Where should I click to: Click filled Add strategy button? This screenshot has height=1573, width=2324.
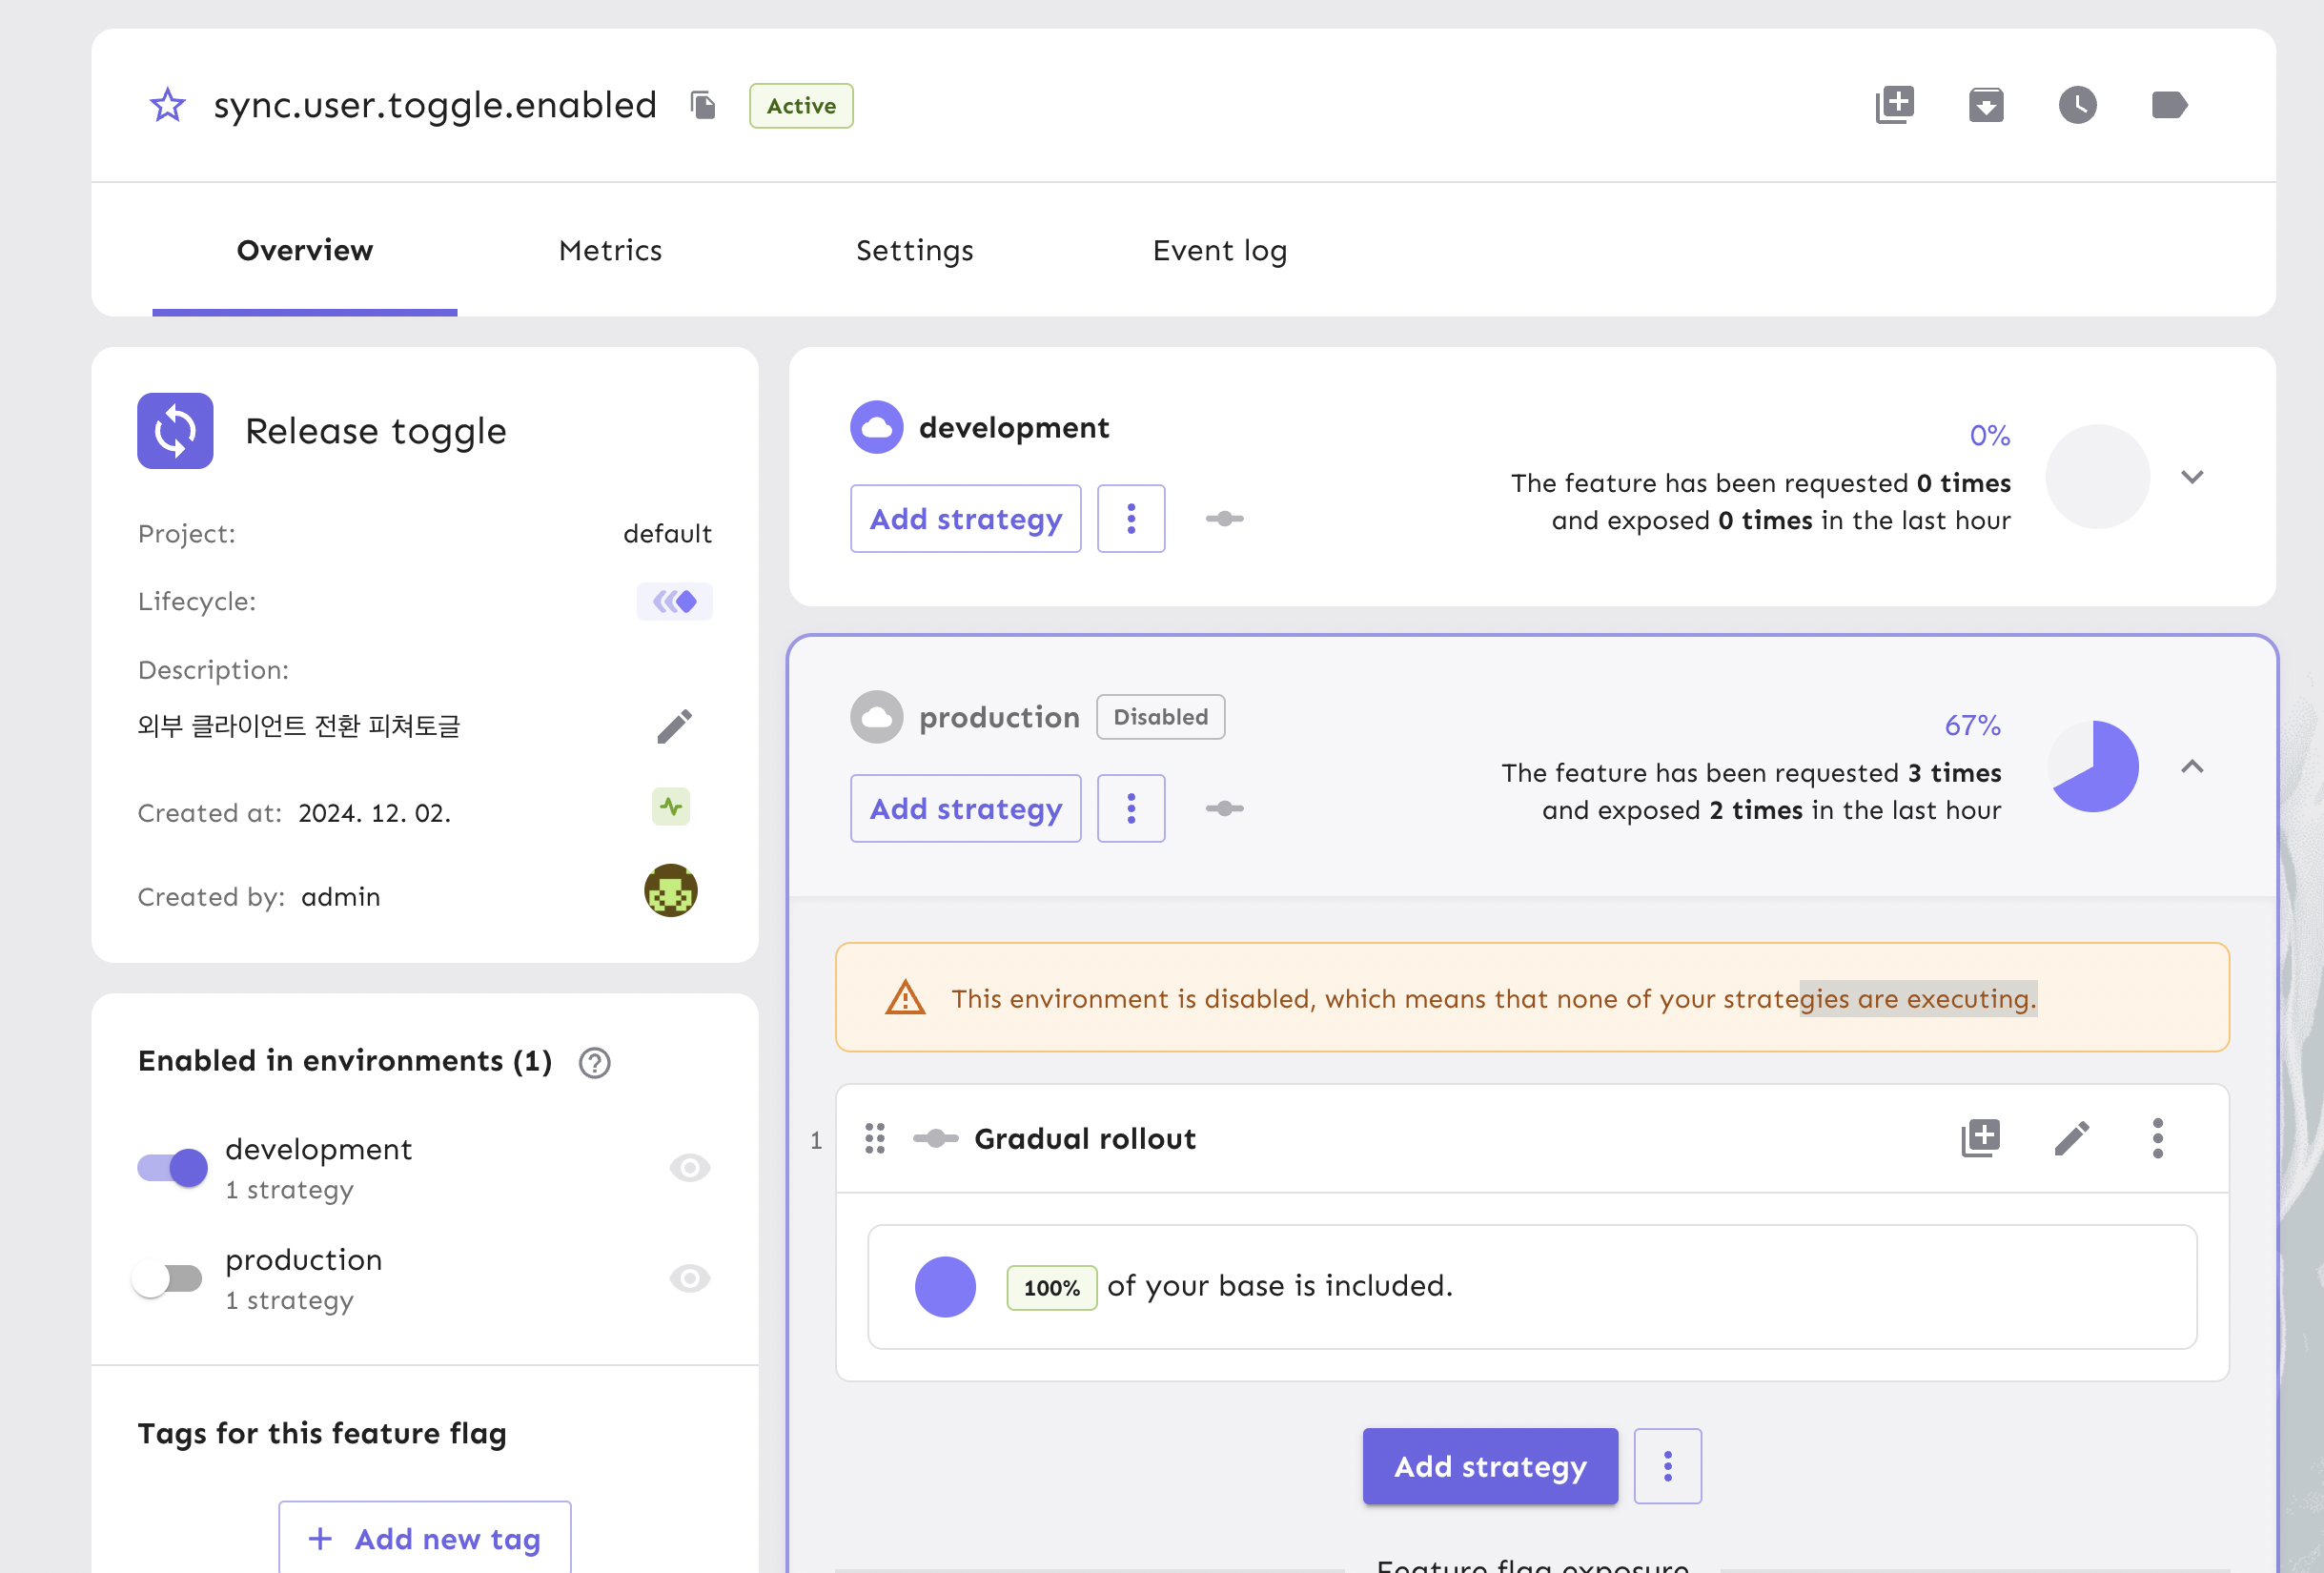pos(1489,1466)
